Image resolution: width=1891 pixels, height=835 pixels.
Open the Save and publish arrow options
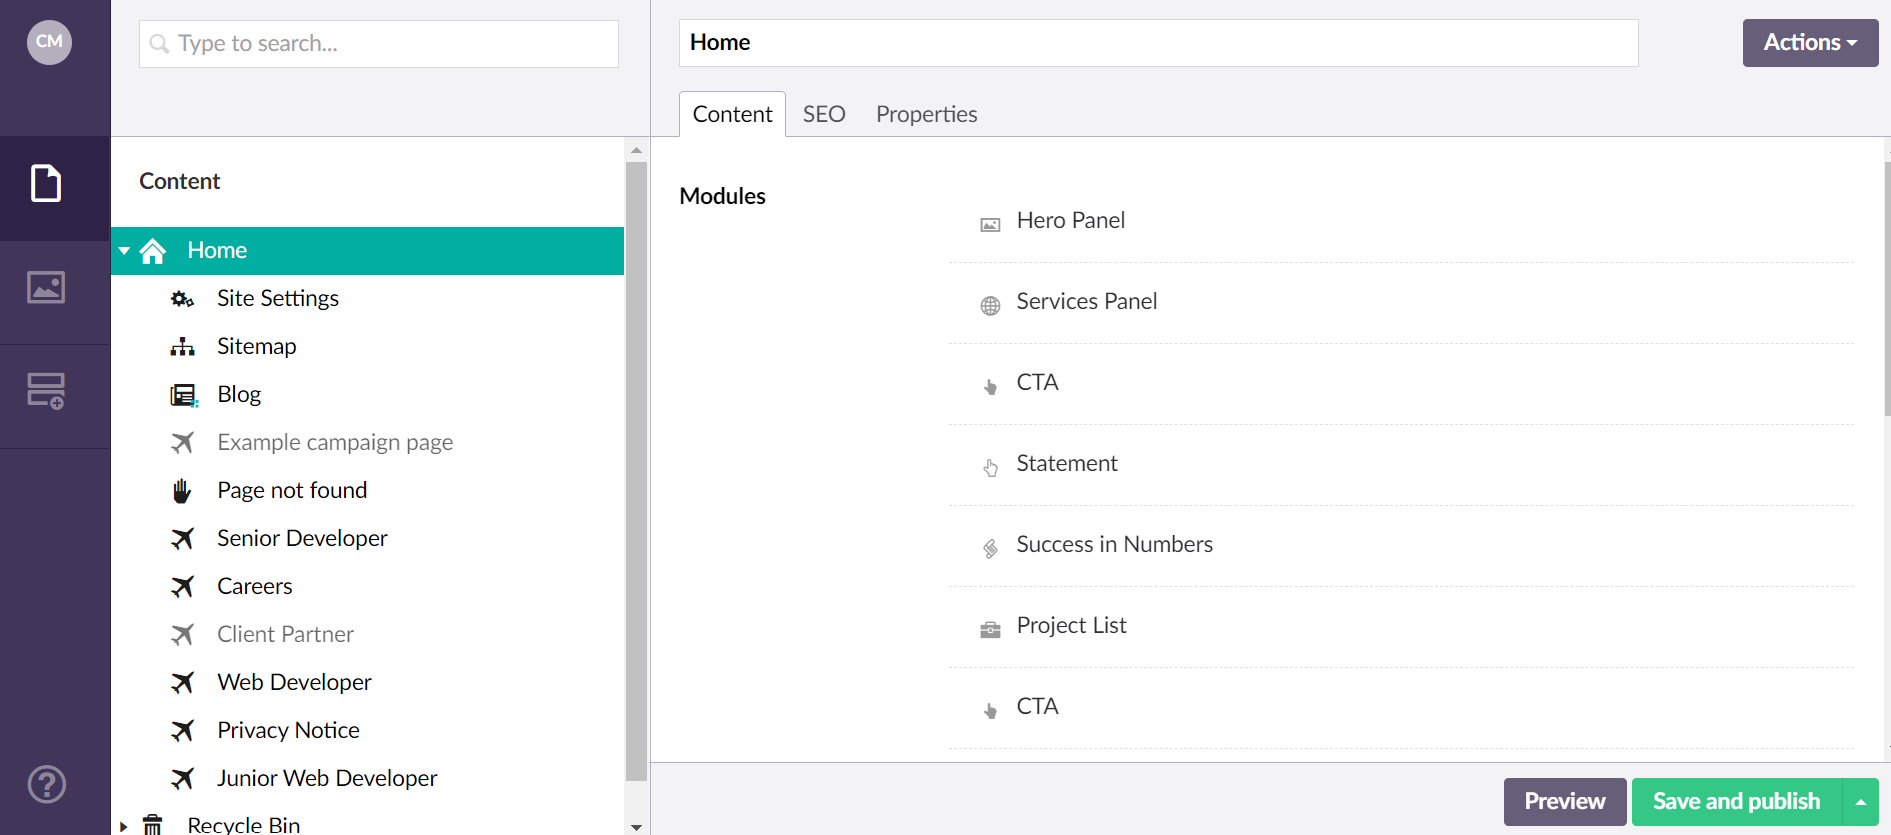click(1861, 802)
